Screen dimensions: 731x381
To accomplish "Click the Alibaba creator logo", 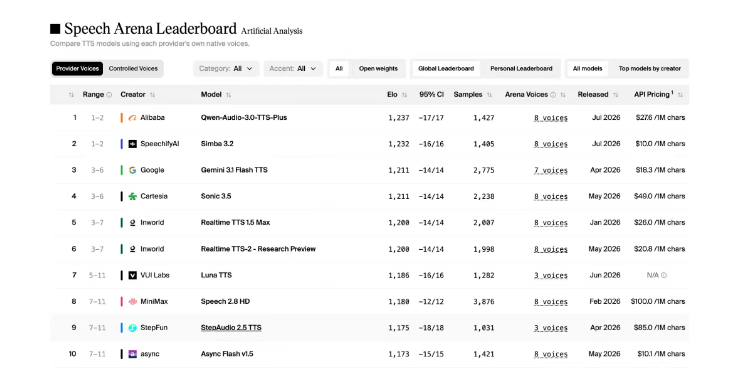I will tap(132, 118).
